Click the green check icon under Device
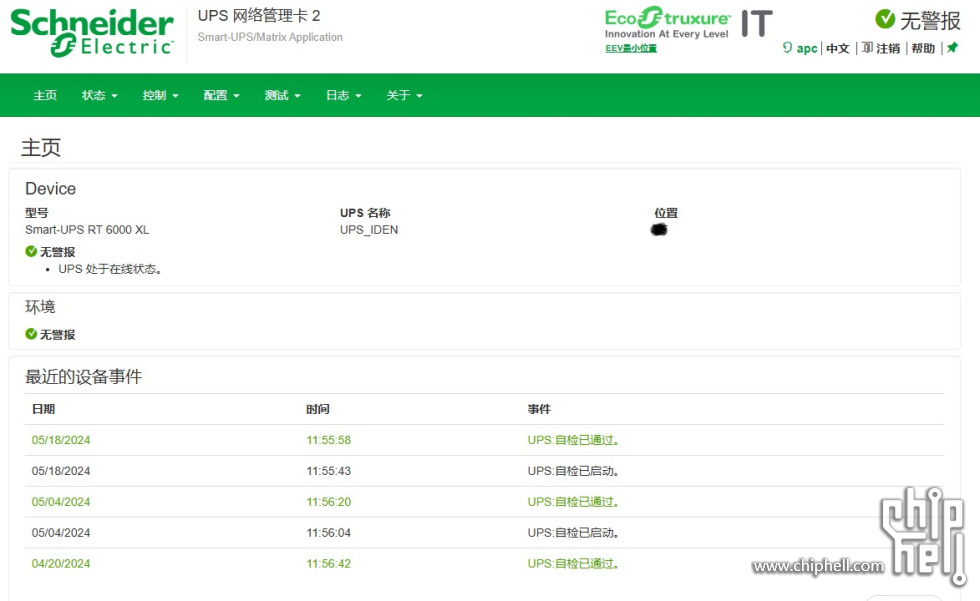 [x=31, y=251]
